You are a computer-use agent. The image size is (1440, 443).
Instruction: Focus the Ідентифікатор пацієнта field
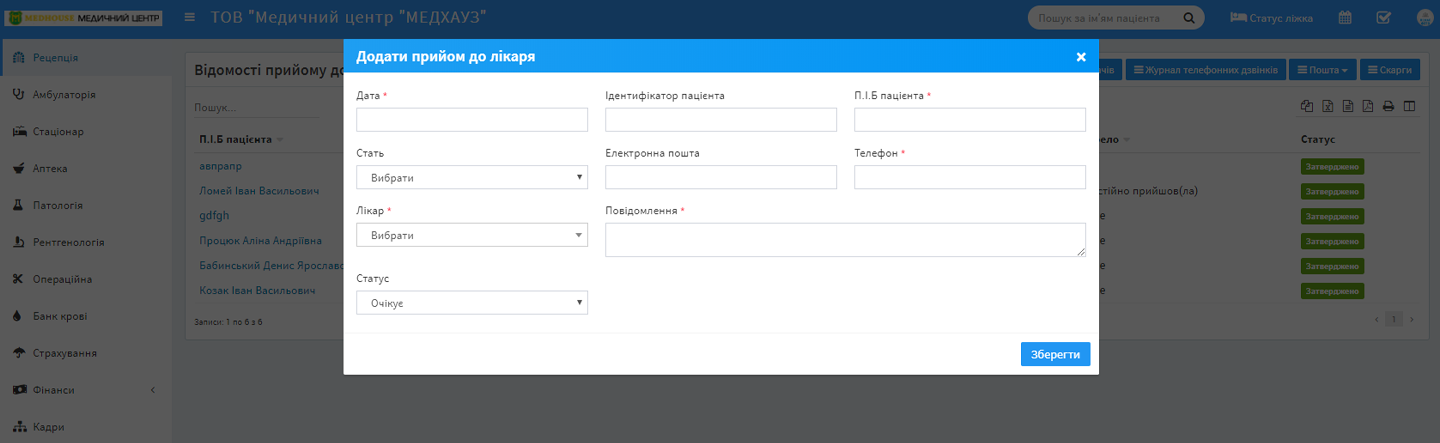721,120
